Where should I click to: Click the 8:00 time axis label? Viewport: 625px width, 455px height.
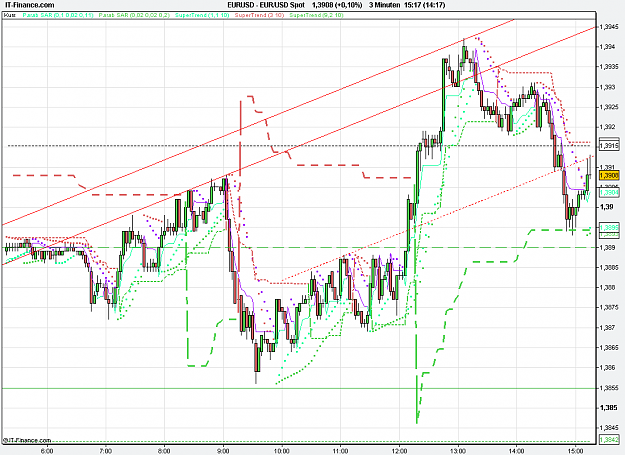click(x=164, y=451)
